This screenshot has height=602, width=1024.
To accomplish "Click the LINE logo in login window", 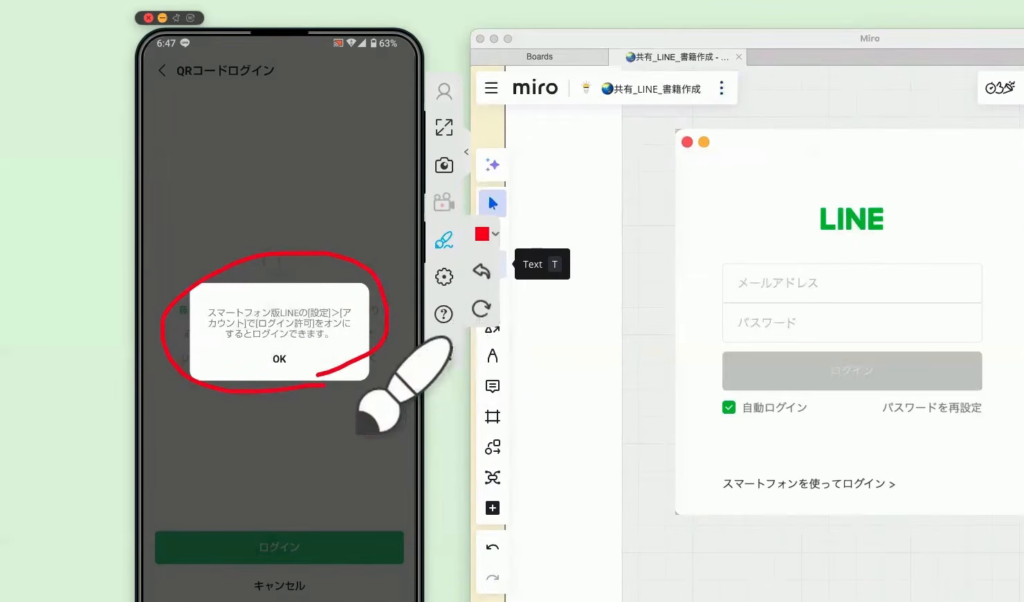I will pos(852,219).
